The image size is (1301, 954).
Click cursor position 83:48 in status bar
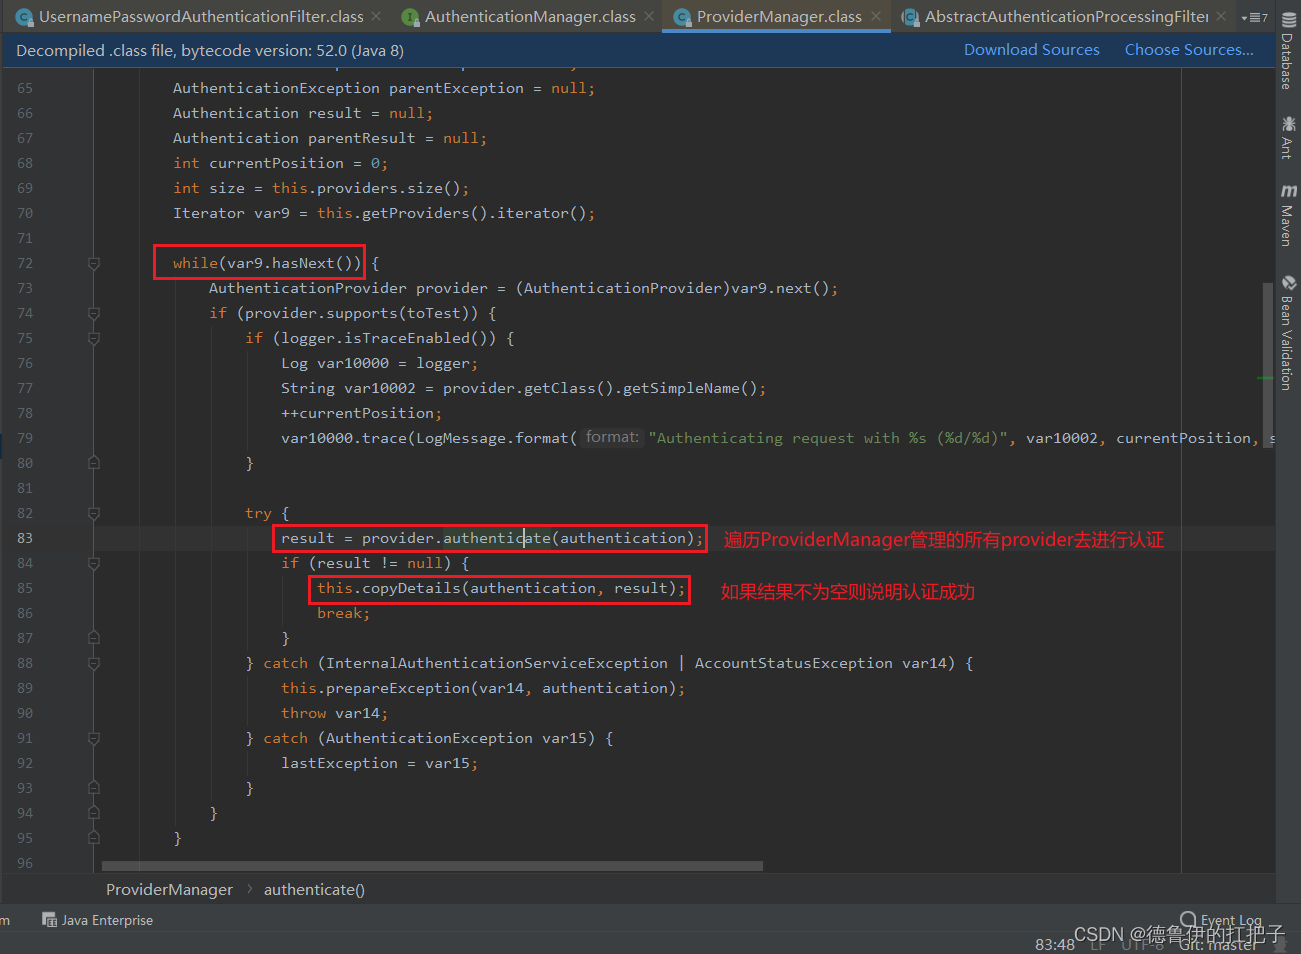tap(1055, 944)
